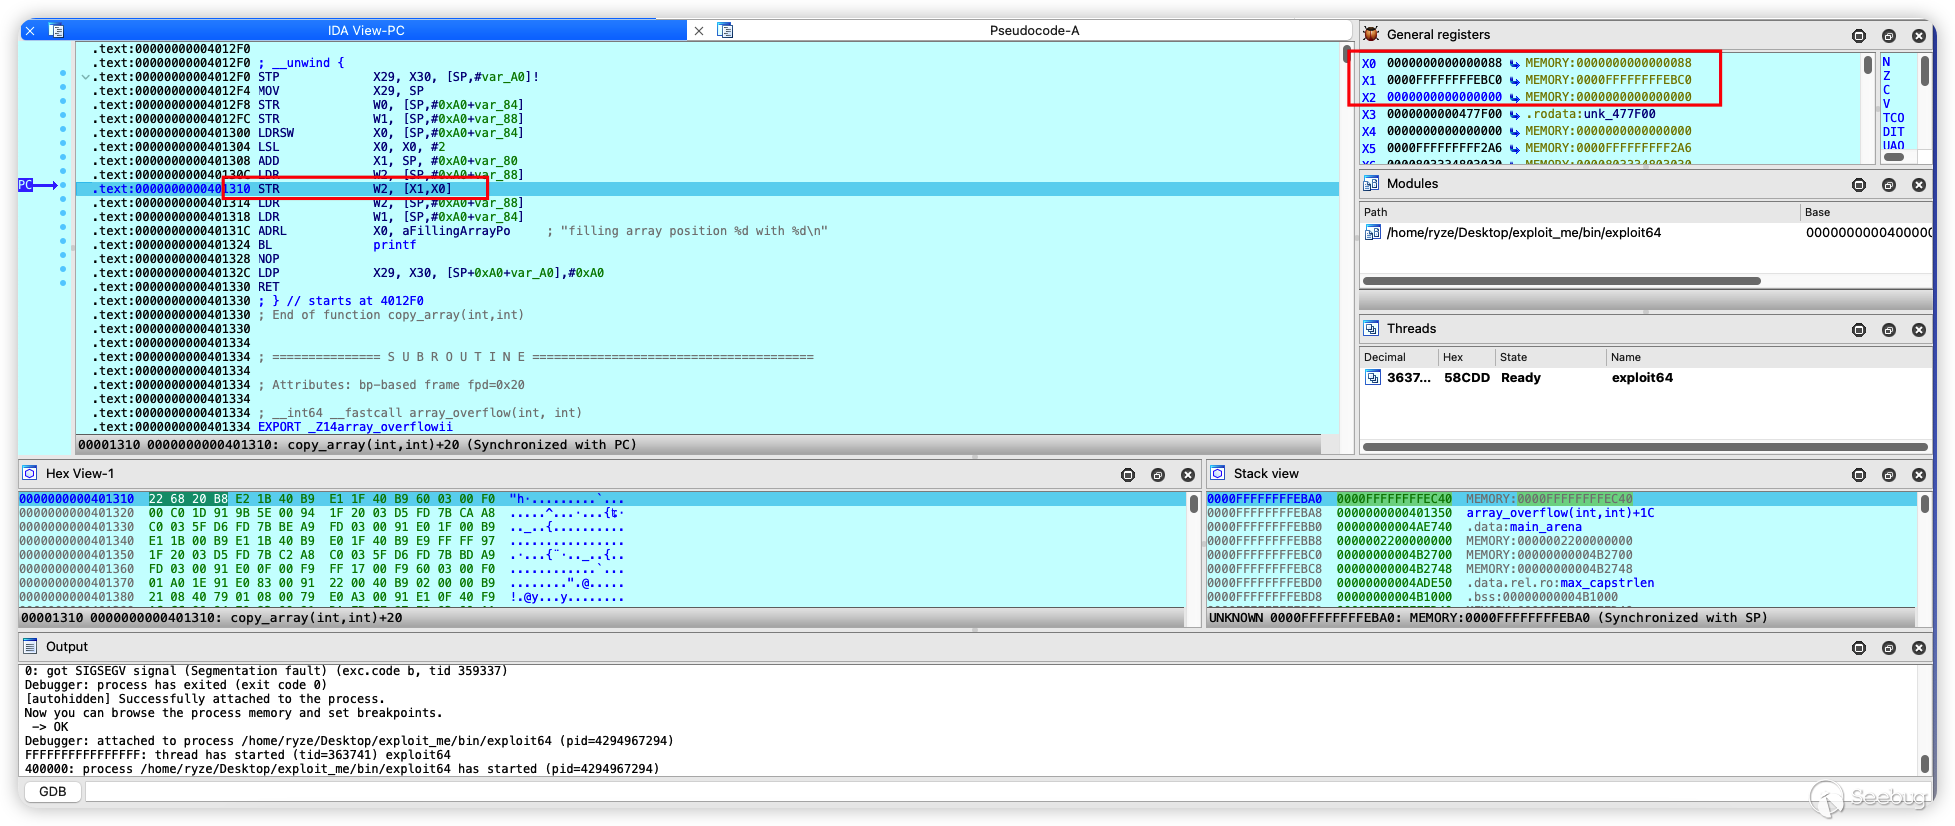
Task: Follow the X3 register jump arrow
Action: 1515,115
